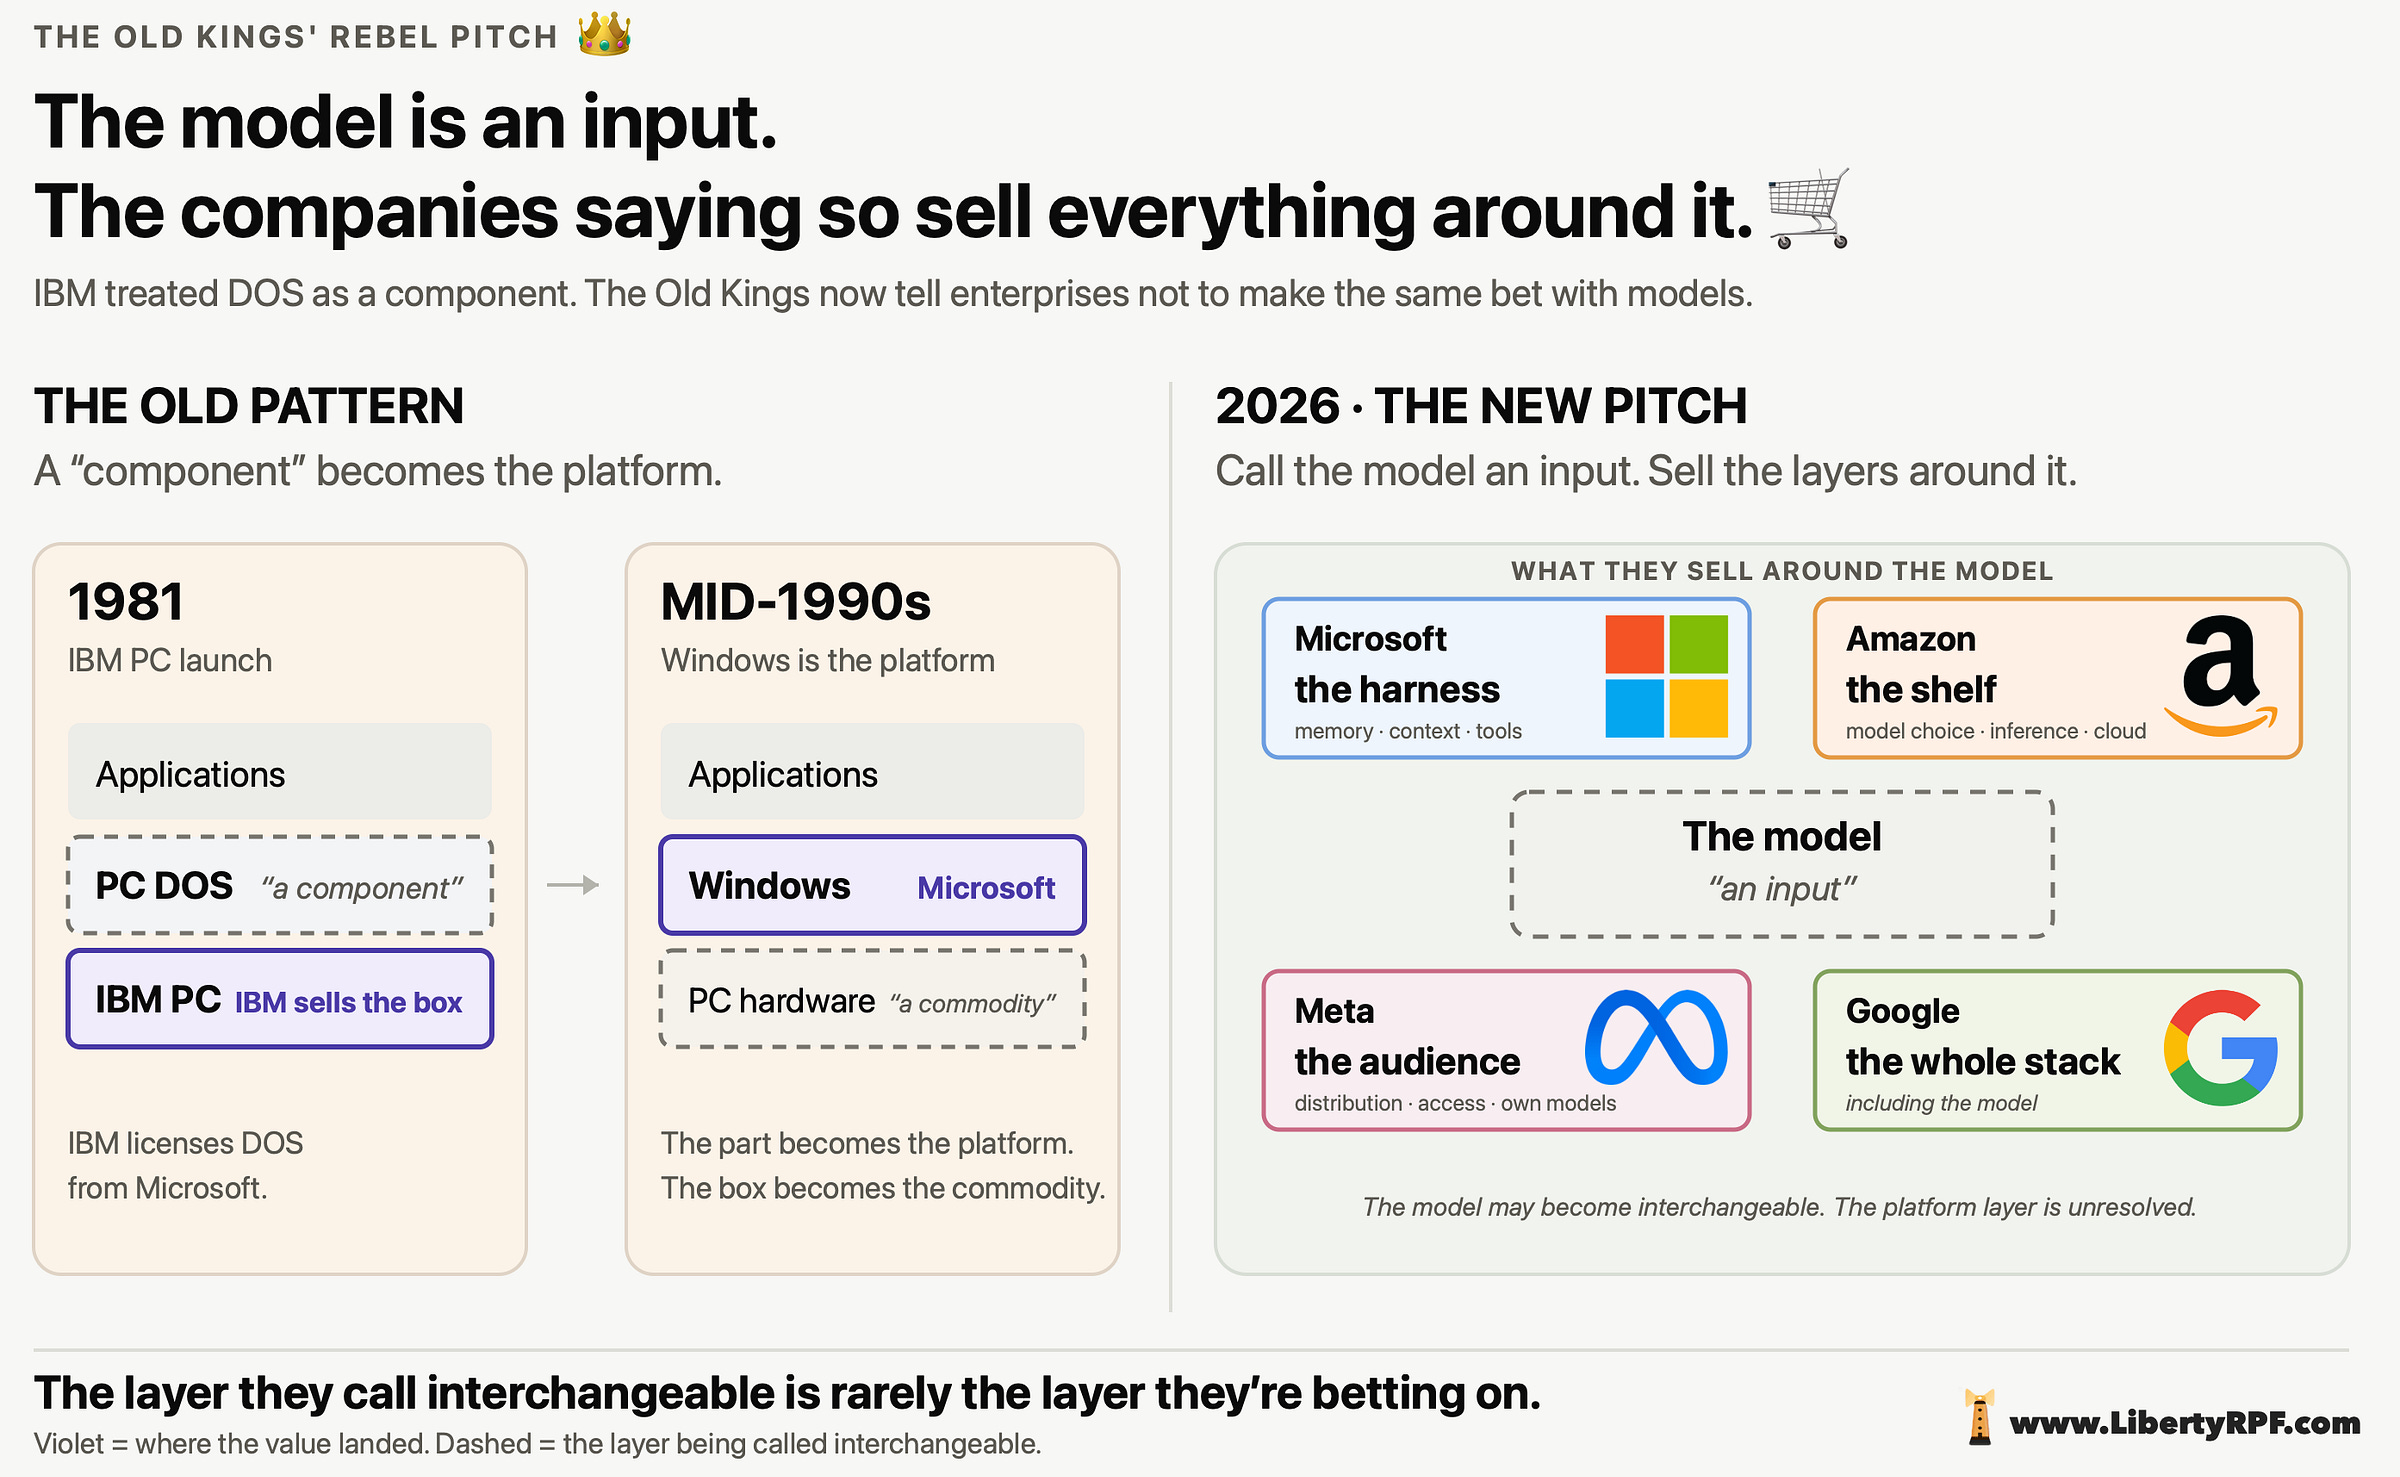
Task: Click the "2026 · THE NEW PITCH" heading
Action: coord(1481,406)
